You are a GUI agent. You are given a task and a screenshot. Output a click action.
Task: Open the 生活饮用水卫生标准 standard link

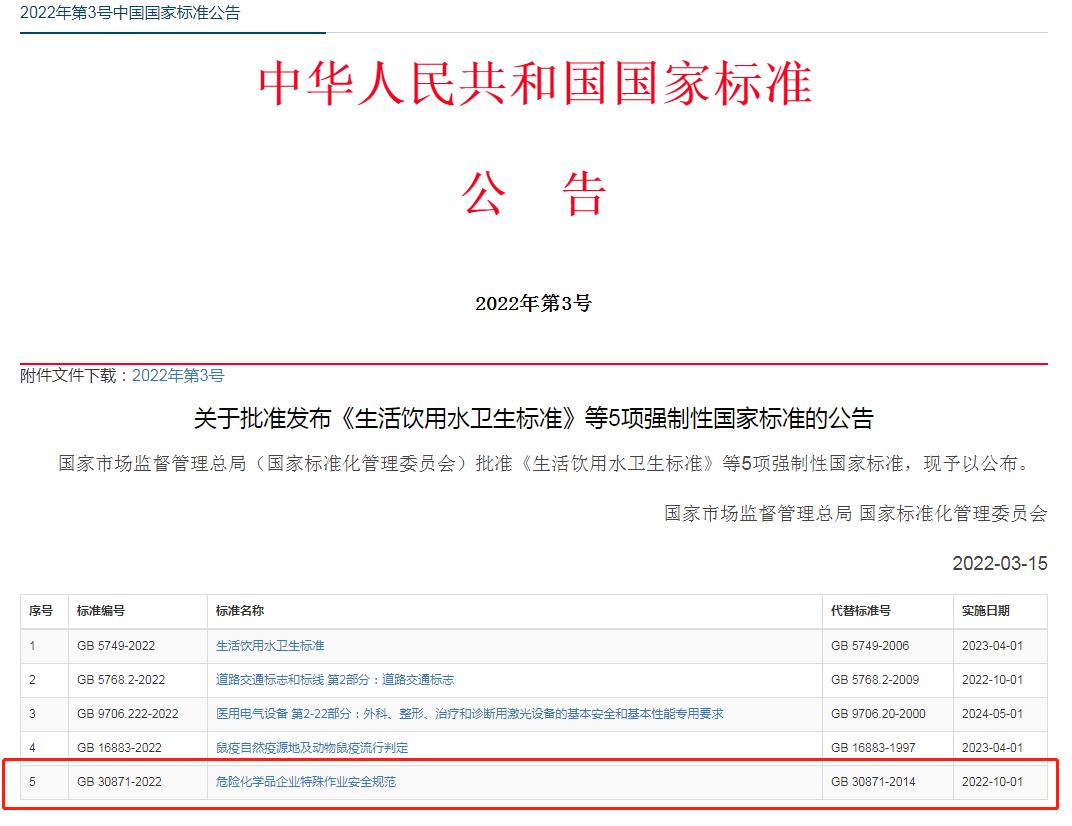(270, 646)
